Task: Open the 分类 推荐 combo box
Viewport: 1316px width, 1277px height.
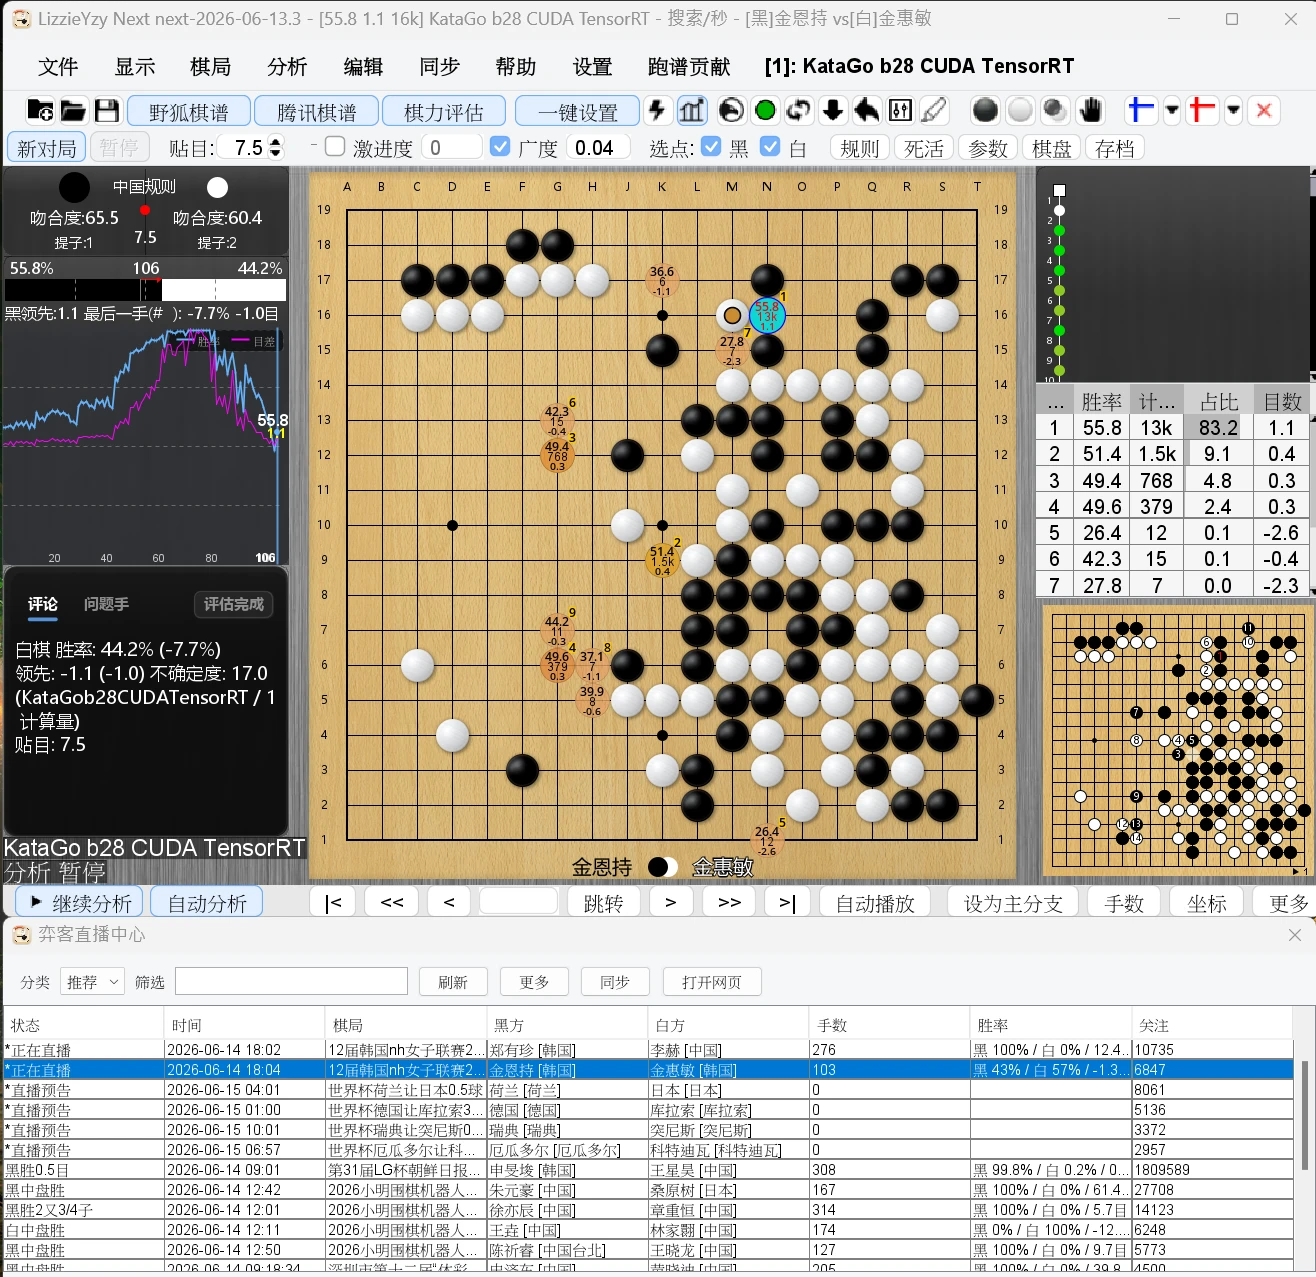Action: coord(92,982)
